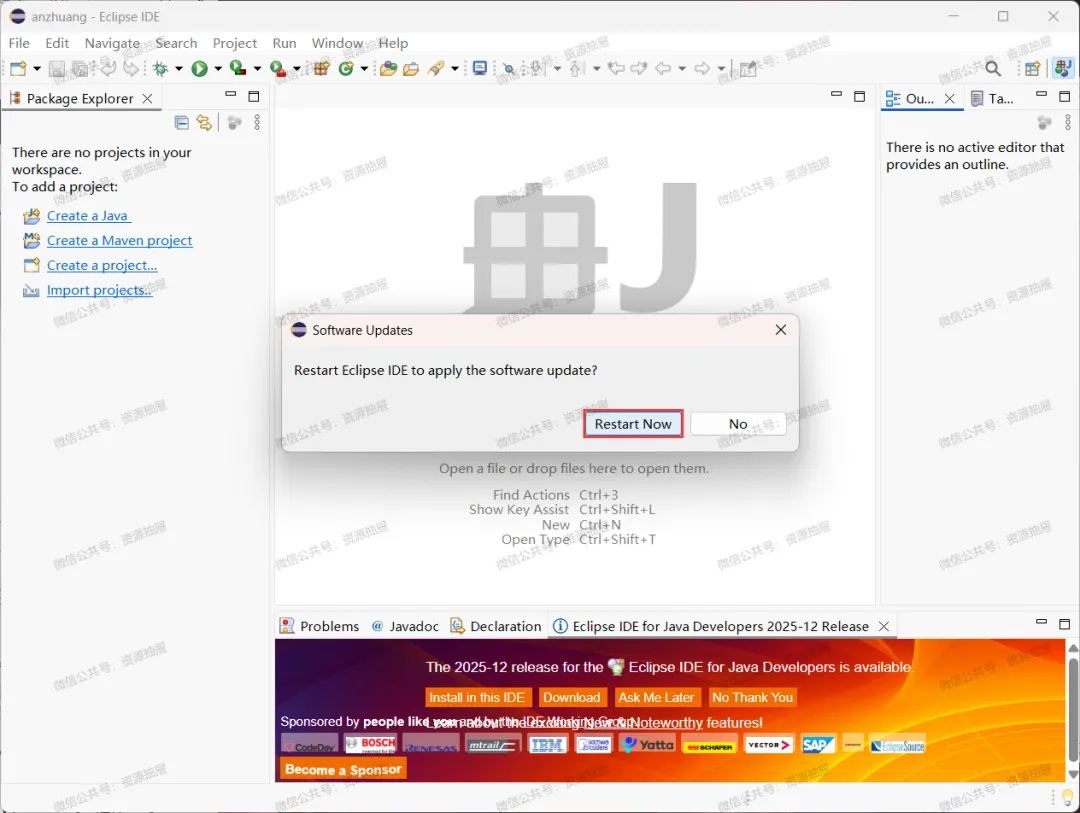The width and height of the screenshot is (1080, 813).
Task: Minimize the Package Explorer panel
Action: [x=231, y=95]
